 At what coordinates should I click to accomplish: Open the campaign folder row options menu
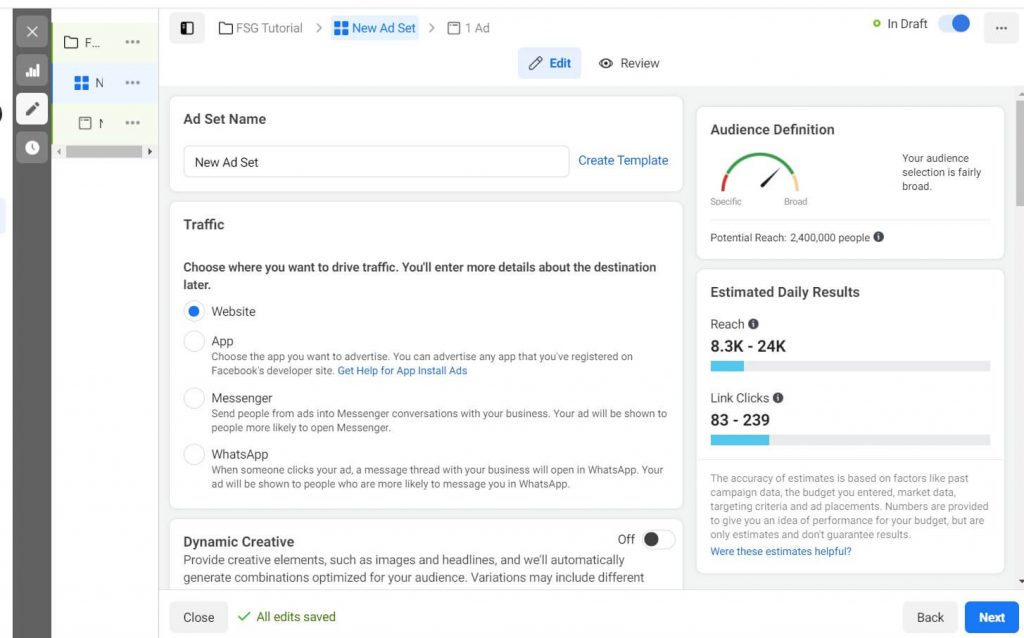click(133, 42)
